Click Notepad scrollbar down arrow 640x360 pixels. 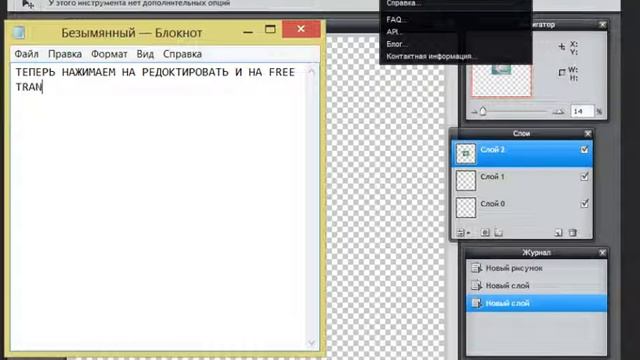point(311,342)
